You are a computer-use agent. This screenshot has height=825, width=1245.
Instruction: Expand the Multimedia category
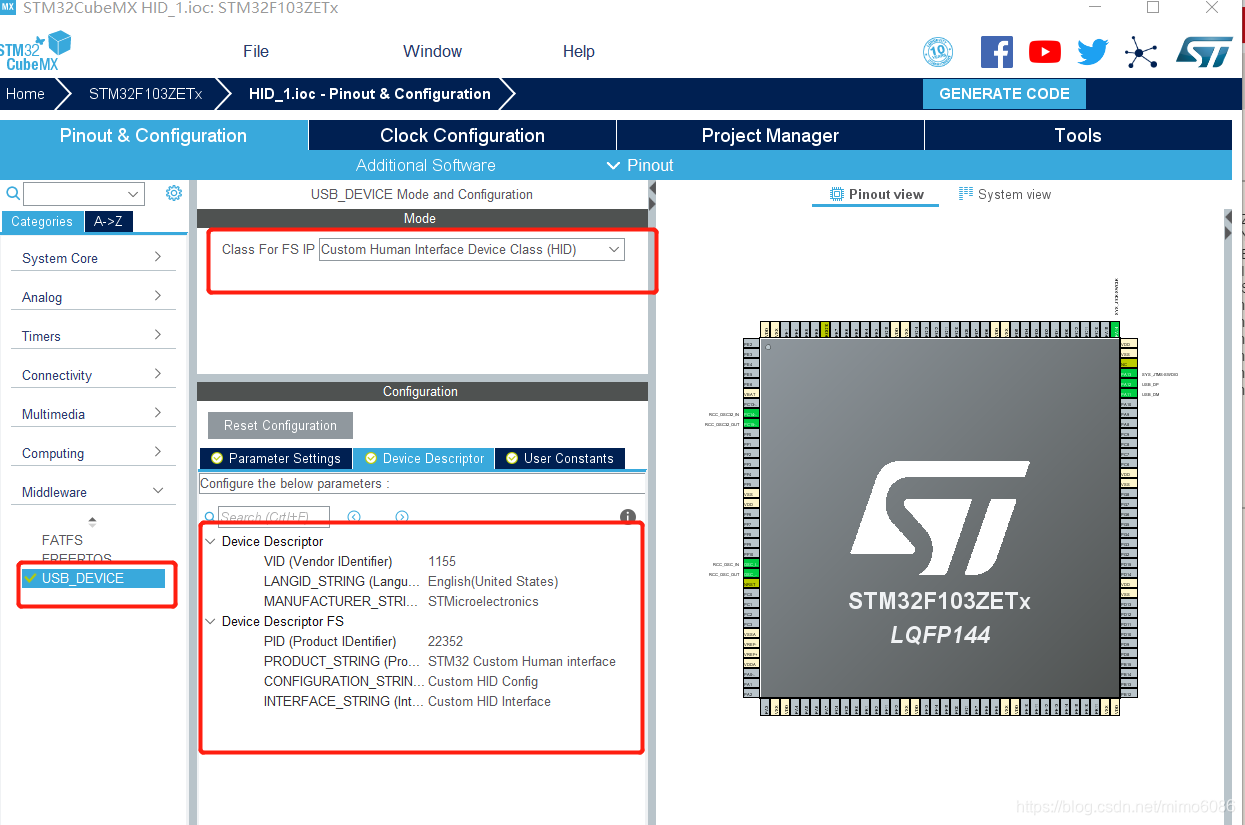[x=92, y=414]
